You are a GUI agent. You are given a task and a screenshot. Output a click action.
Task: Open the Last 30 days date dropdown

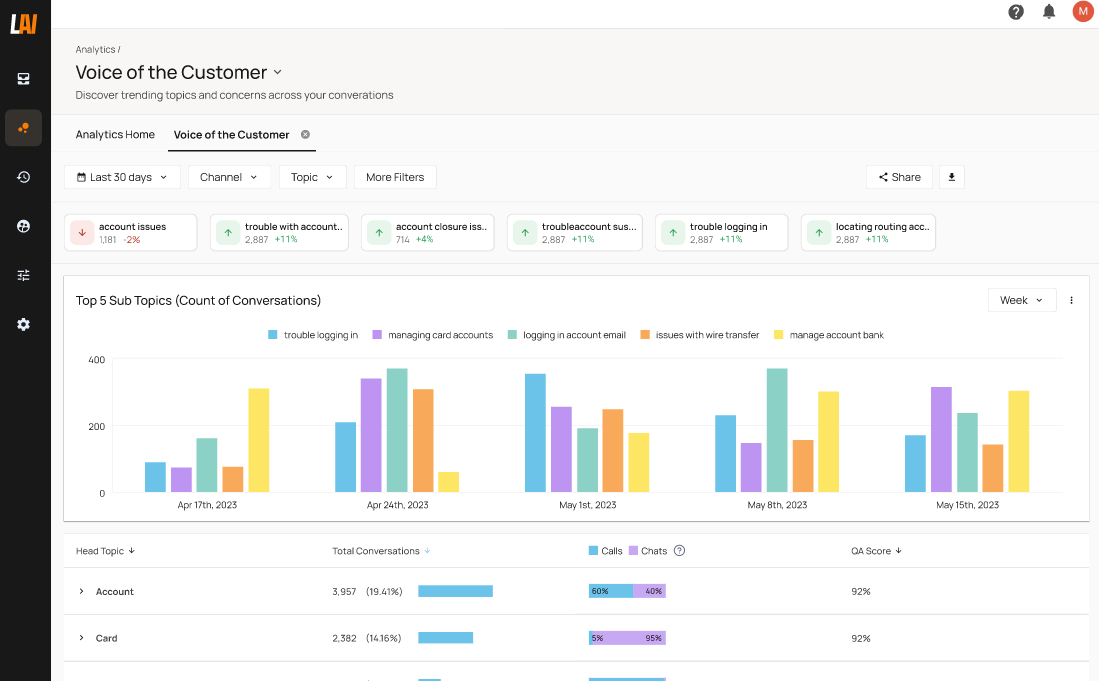[x=122, y=177]
